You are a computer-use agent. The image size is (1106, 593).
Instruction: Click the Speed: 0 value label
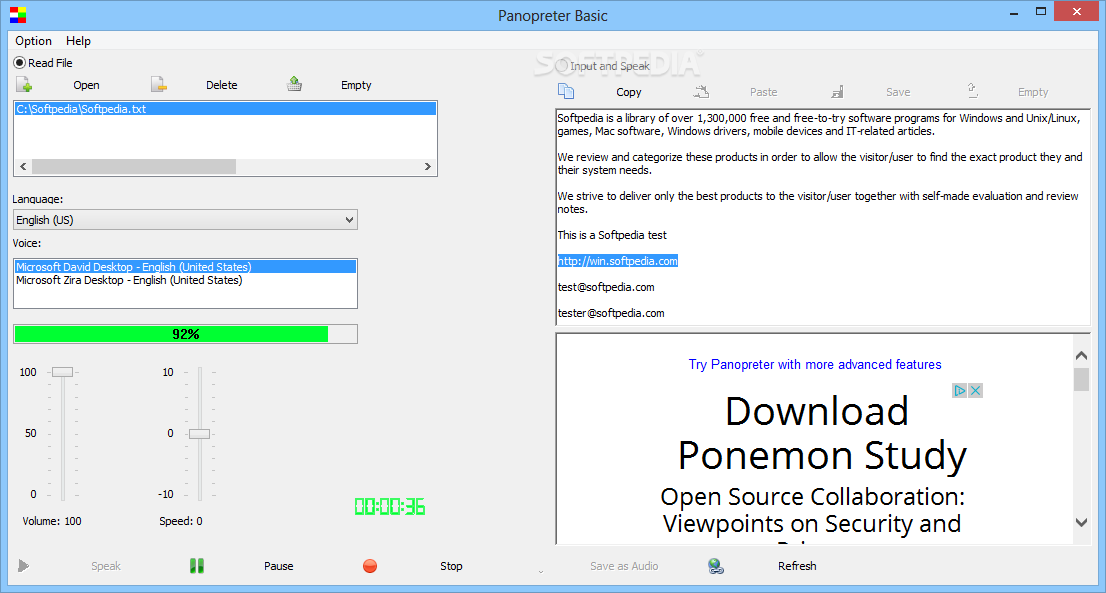pos(181,521)
